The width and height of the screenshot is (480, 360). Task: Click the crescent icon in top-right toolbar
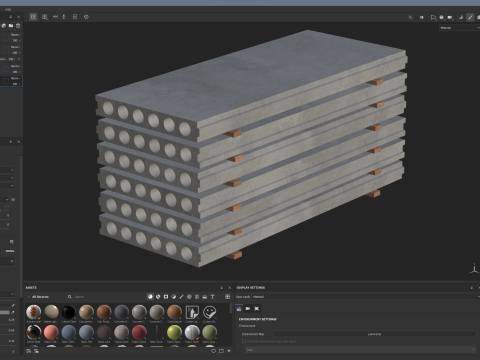tap(461, 17)
